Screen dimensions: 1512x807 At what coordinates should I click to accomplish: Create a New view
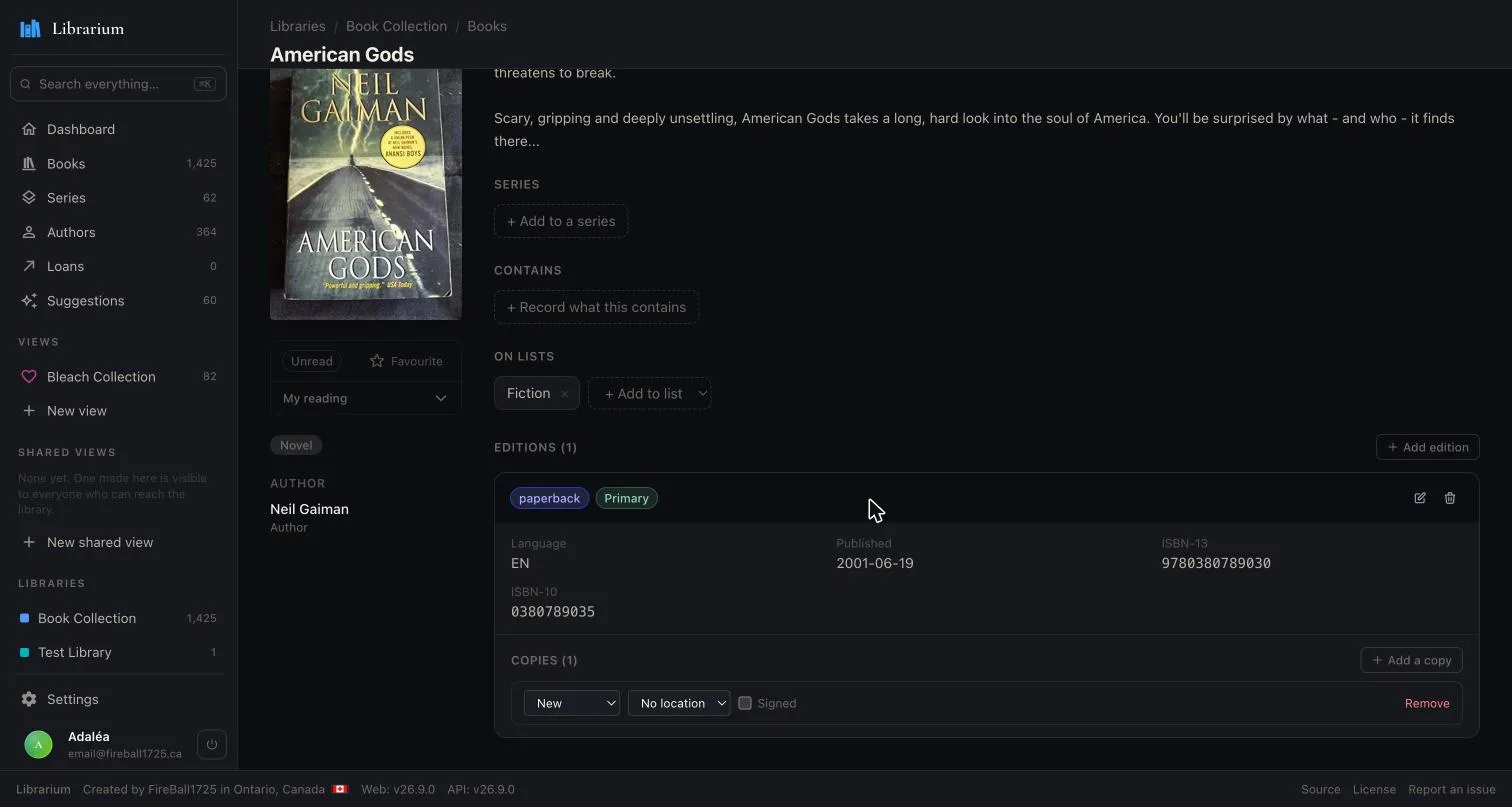click(x=118, y=411)
